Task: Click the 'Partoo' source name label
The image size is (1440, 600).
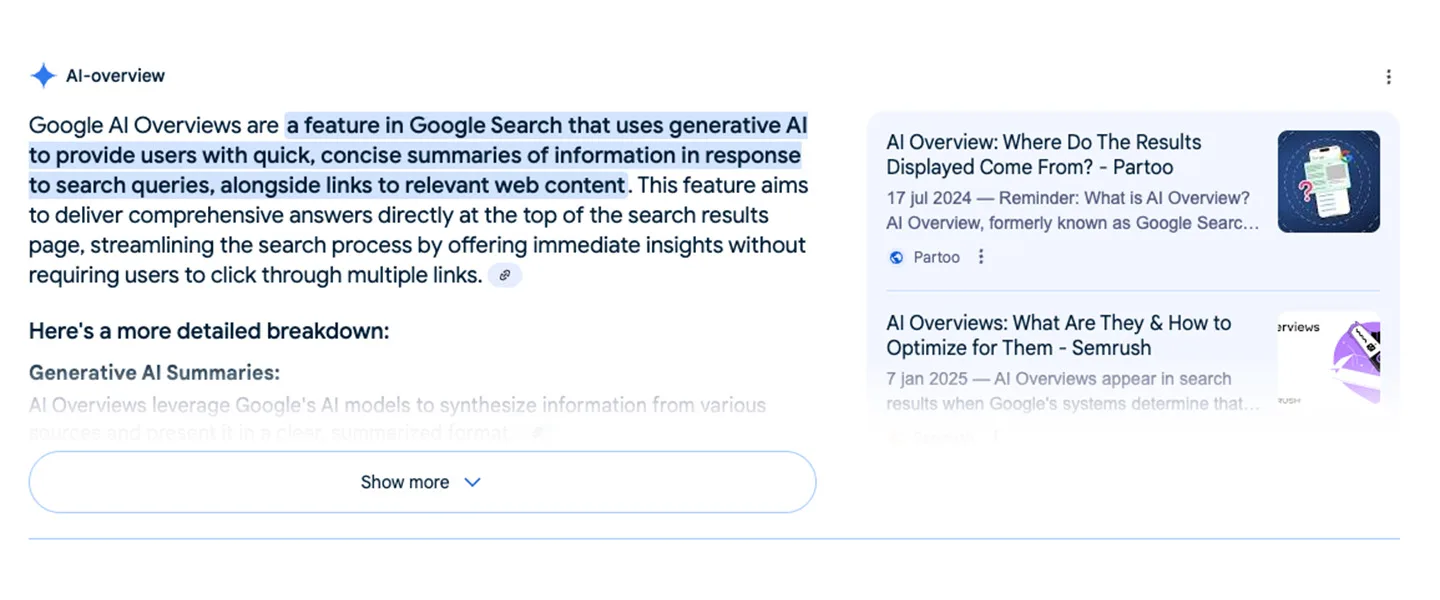Action: 936,257
